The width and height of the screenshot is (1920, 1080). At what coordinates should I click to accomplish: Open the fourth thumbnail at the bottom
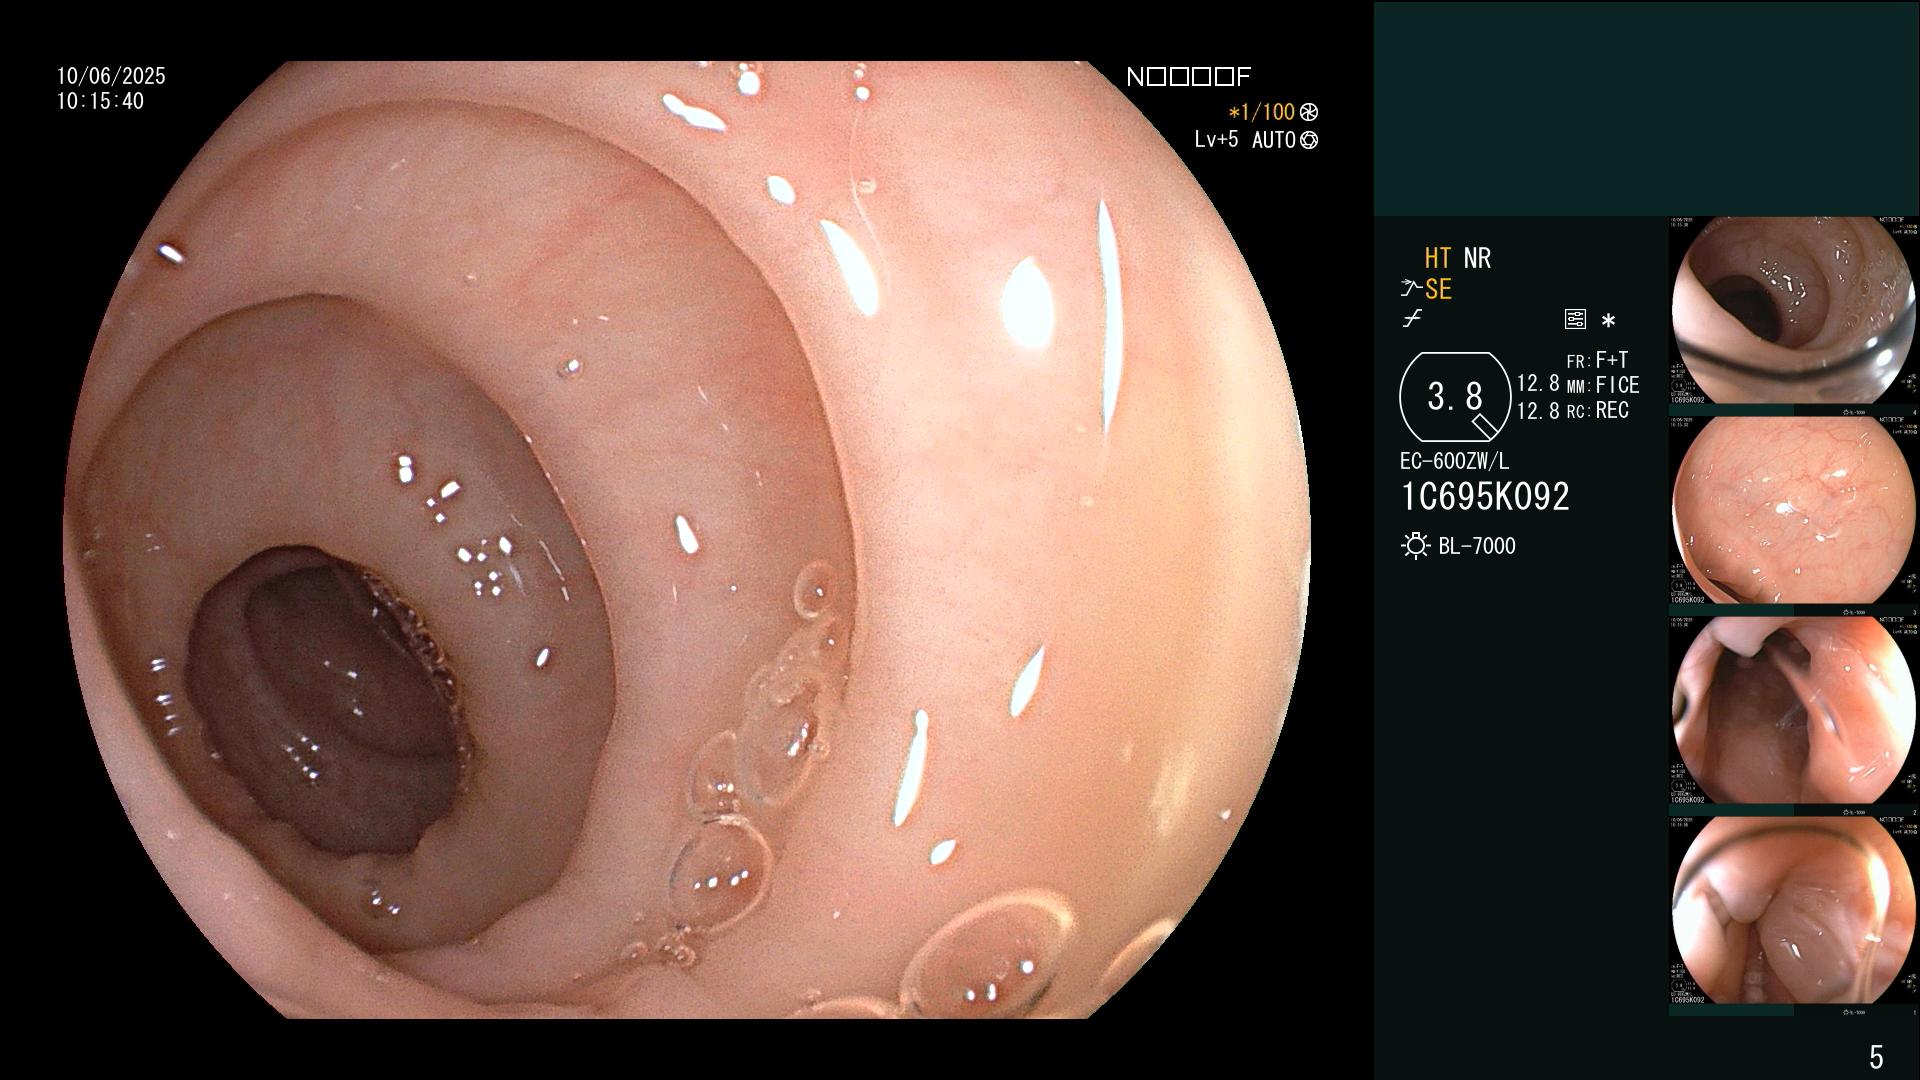click(1793, 910)
